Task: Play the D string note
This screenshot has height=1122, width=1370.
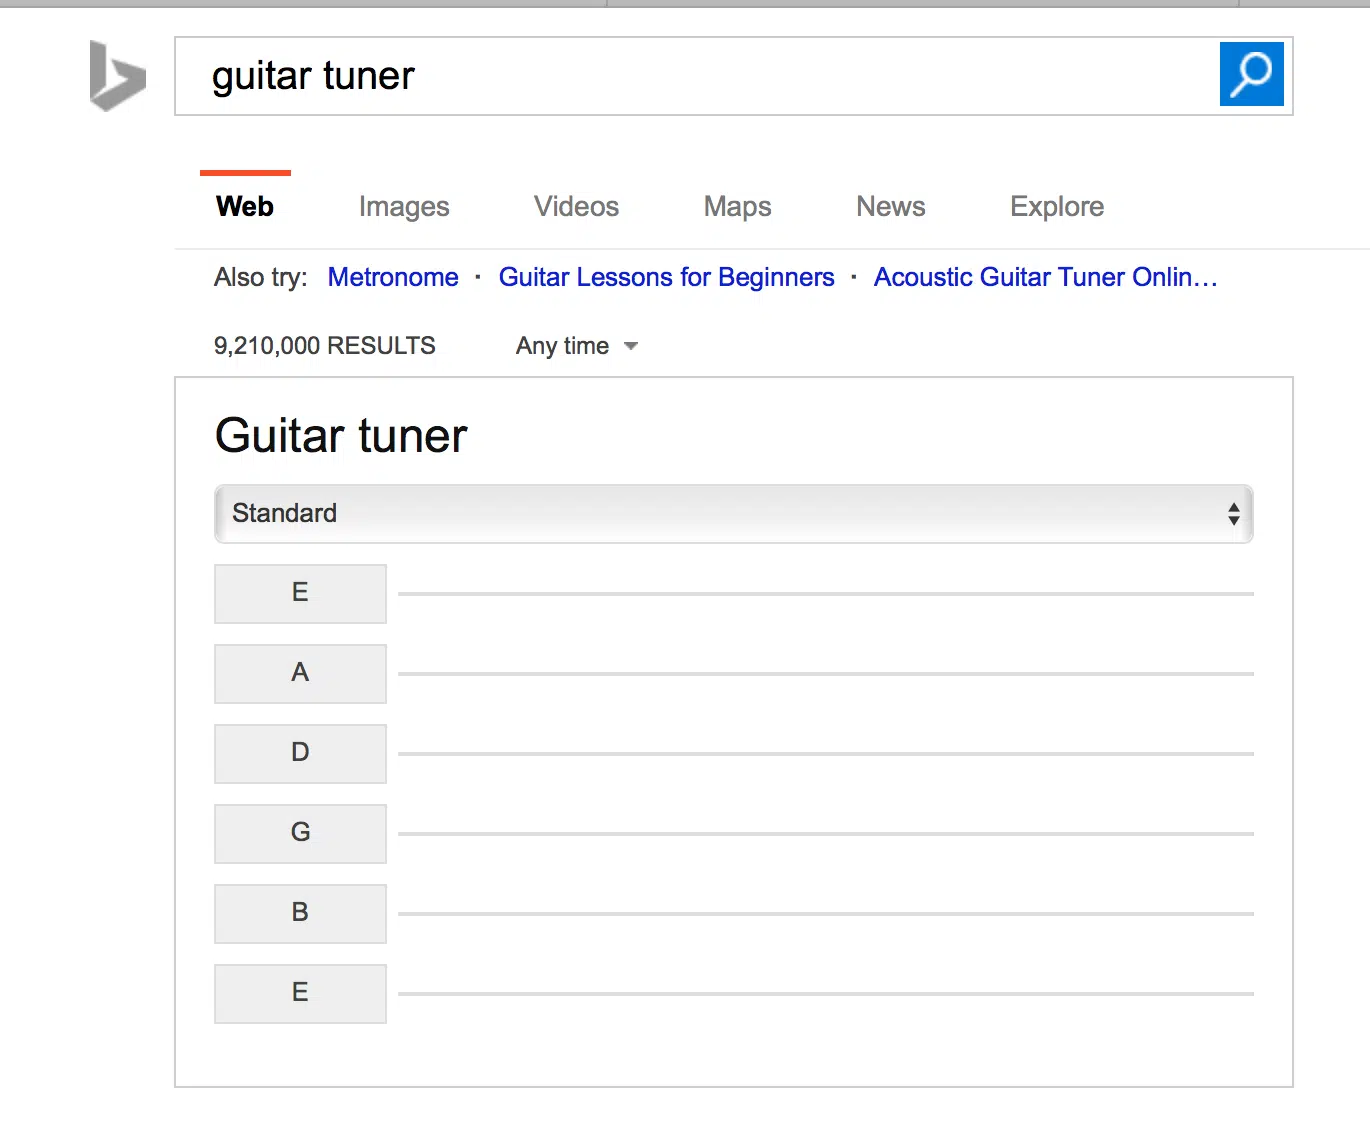Action: [x=299, y=753]
